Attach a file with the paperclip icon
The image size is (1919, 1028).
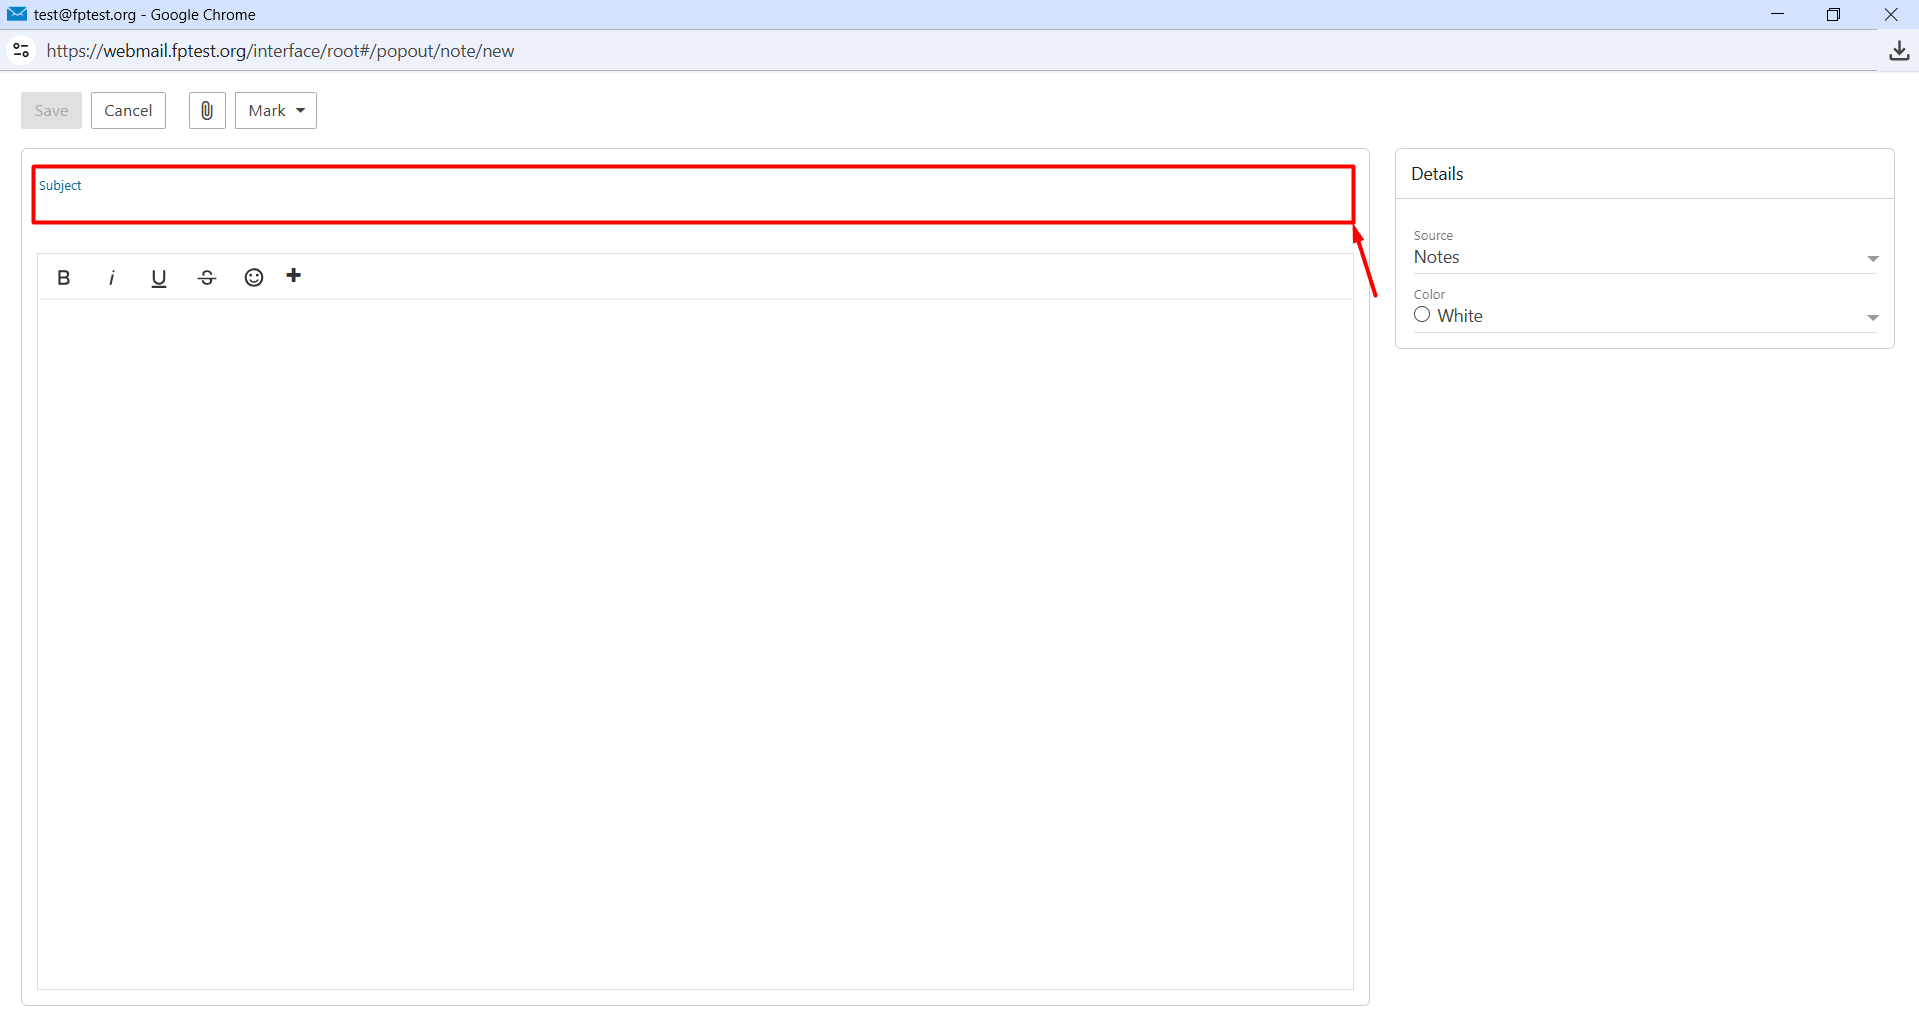[x=207, y=110]
